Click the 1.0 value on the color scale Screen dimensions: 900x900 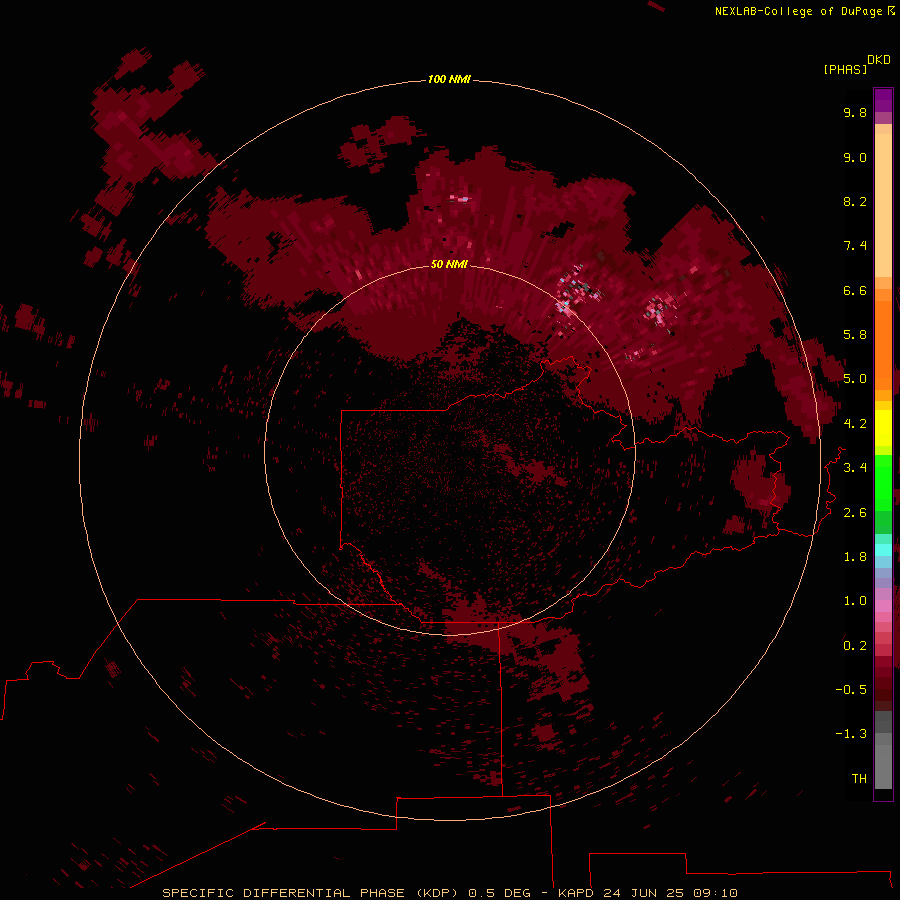(x=855, y=601)
